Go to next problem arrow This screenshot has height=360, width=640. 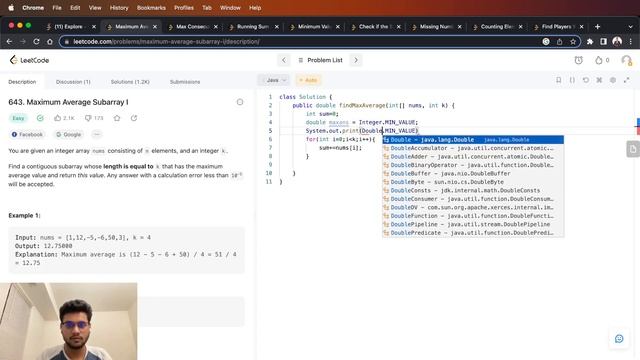click(356, 60)
